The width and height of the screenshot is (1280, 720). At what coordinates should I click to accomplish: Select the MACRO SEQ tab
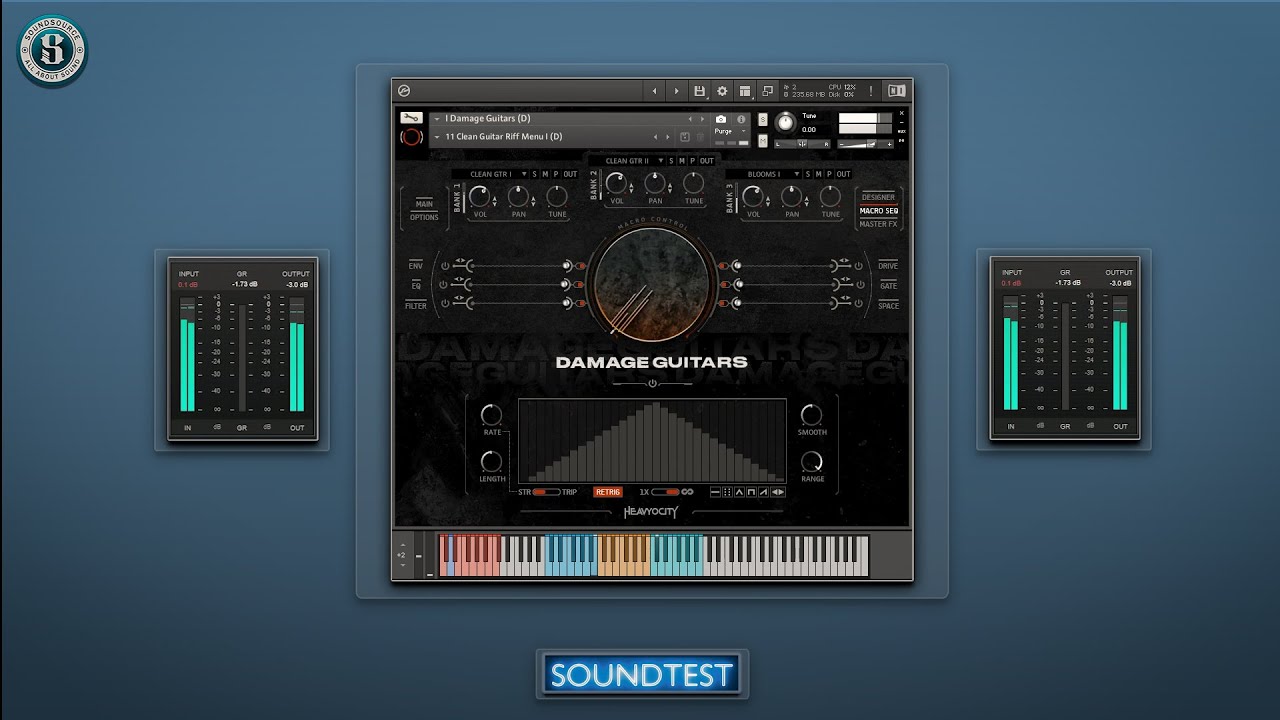pos(879,211)
